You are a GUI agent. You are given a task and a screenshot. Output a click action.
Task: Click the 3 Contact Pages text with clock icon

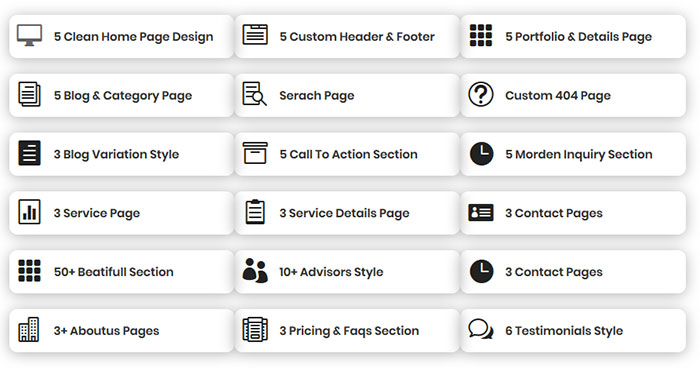(x=554, y=272)
